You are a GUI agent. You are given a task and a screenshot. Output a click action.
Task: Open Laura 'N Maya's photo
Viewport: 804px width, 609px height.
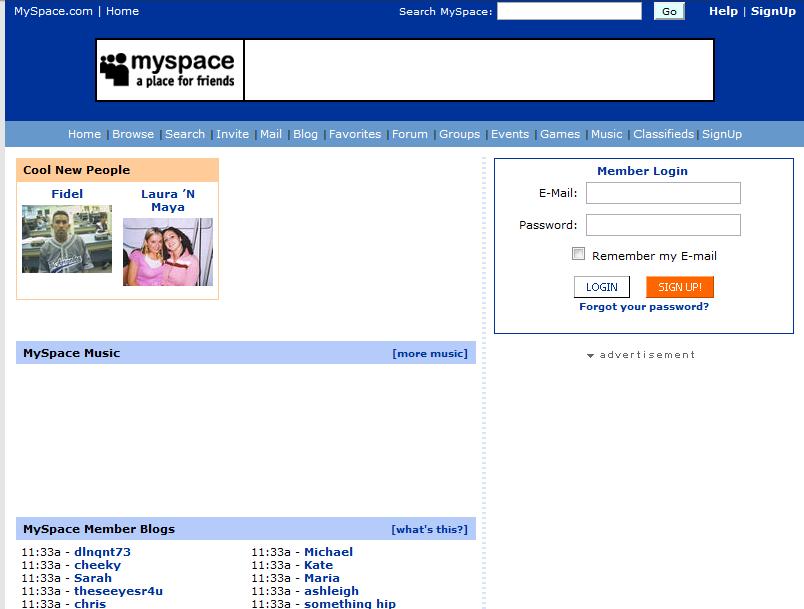click(x=168, y=252)
